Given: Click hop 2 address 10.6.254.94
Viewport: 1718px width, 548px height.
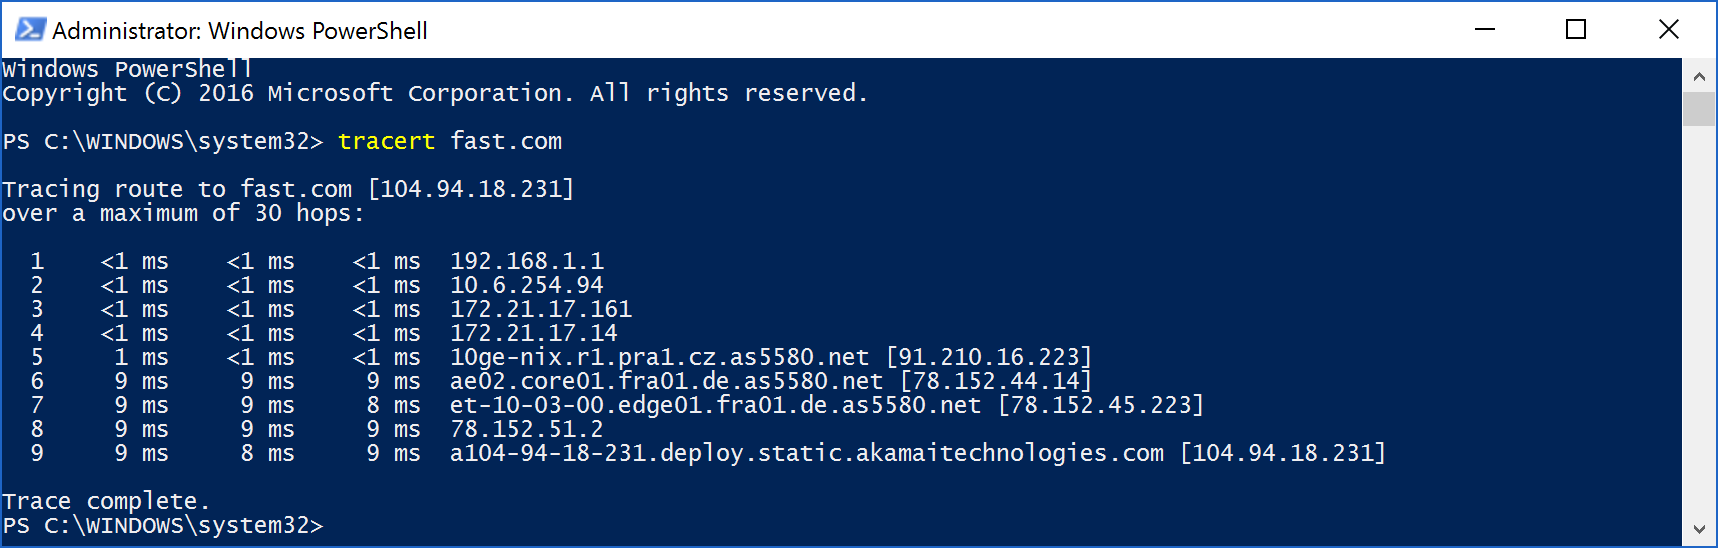Looking at the screenshot, I should [x=527, y=285].
